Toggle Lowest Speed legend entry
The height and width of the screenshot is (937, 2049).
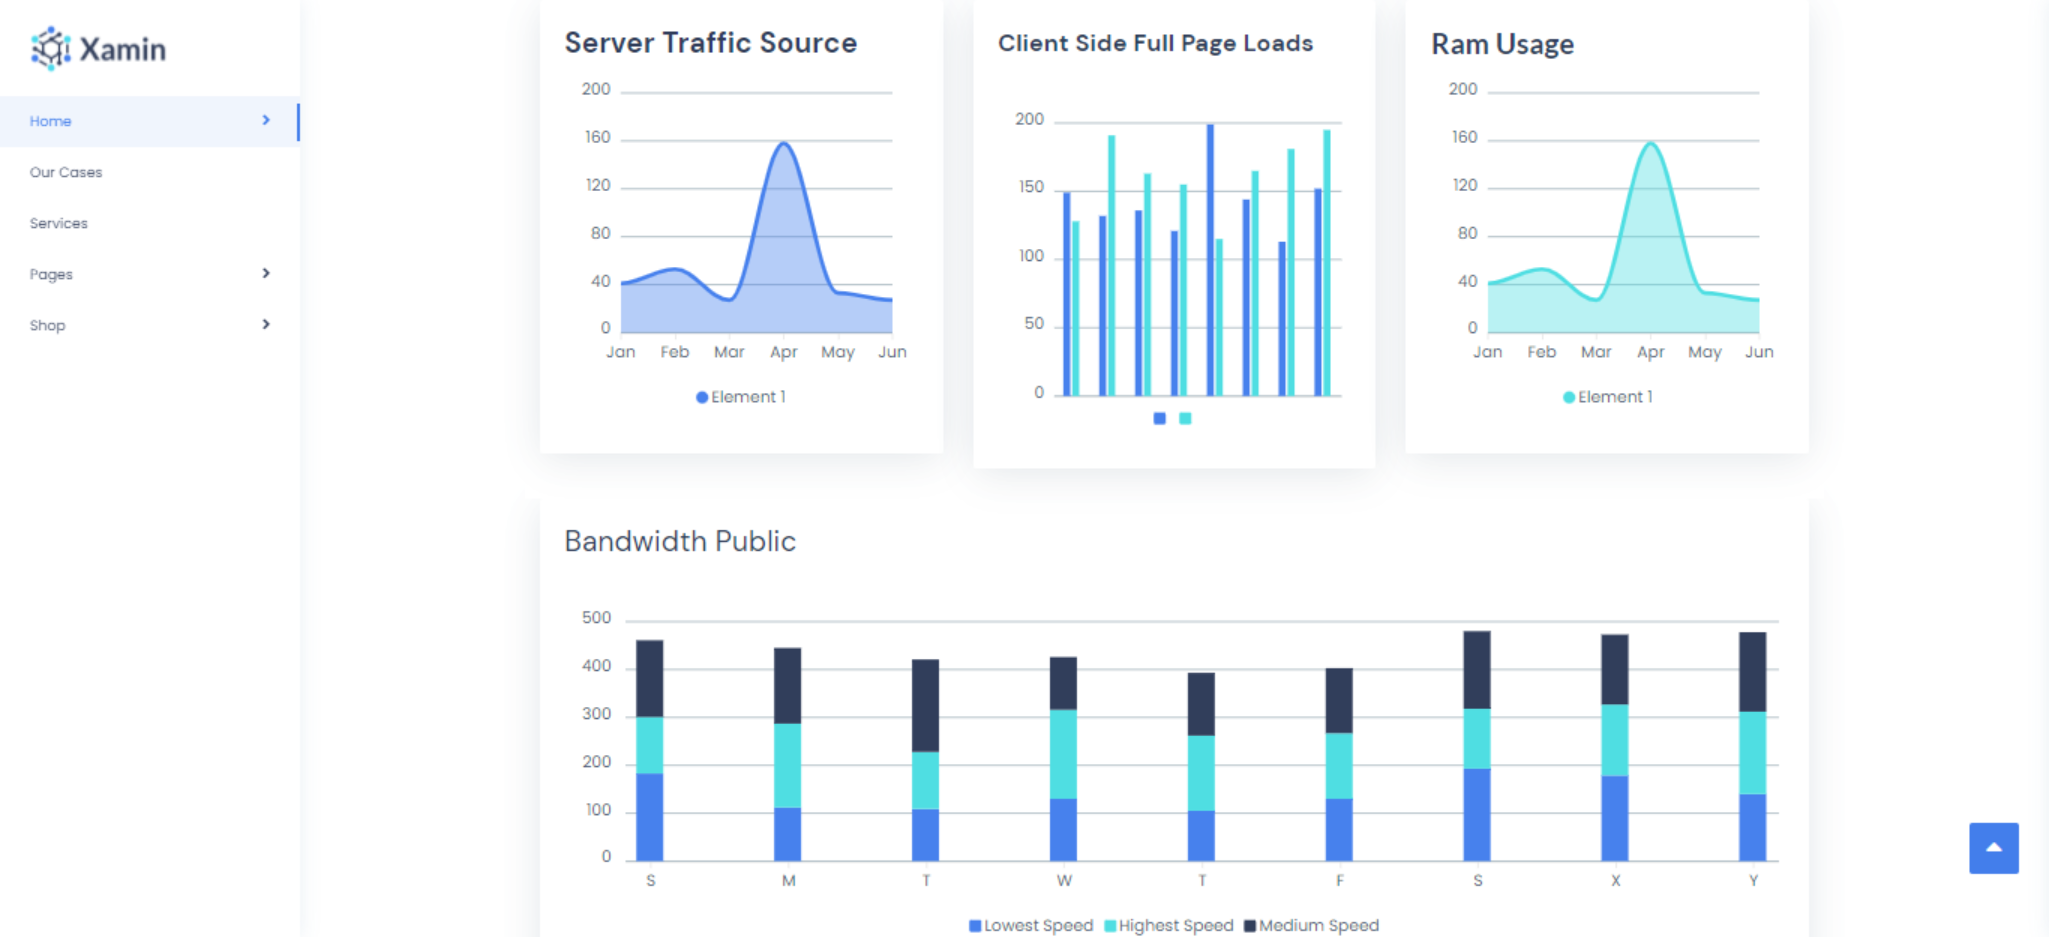(x=1031, y=926)
